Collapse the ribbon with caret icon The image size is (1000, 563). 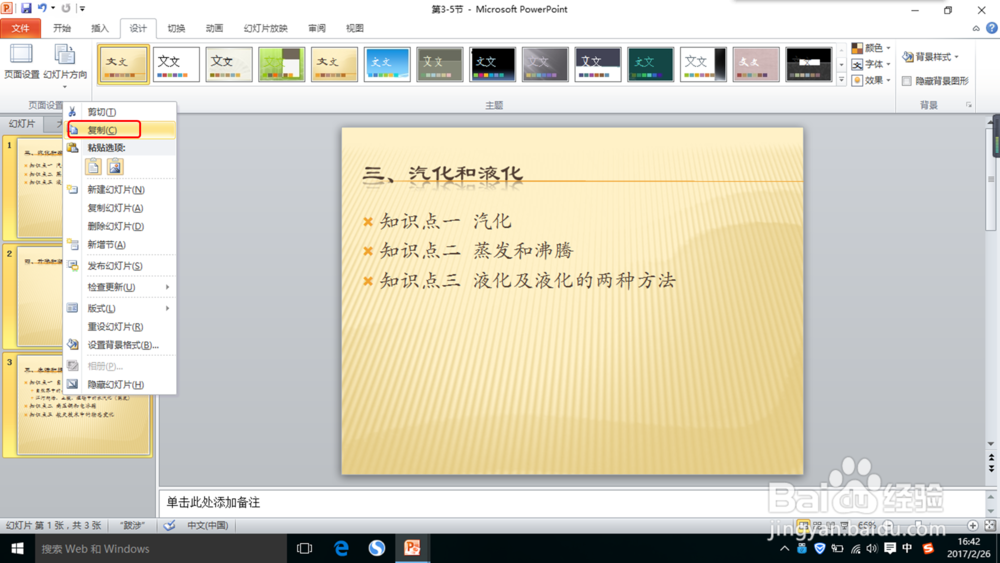click(x=976, y=28)
